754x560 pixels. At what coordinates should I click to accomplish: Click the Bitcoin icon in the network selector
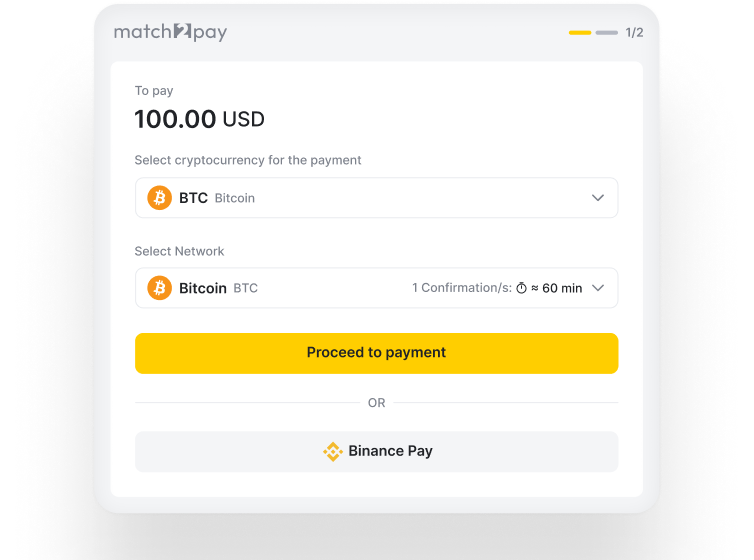(159, 288)
